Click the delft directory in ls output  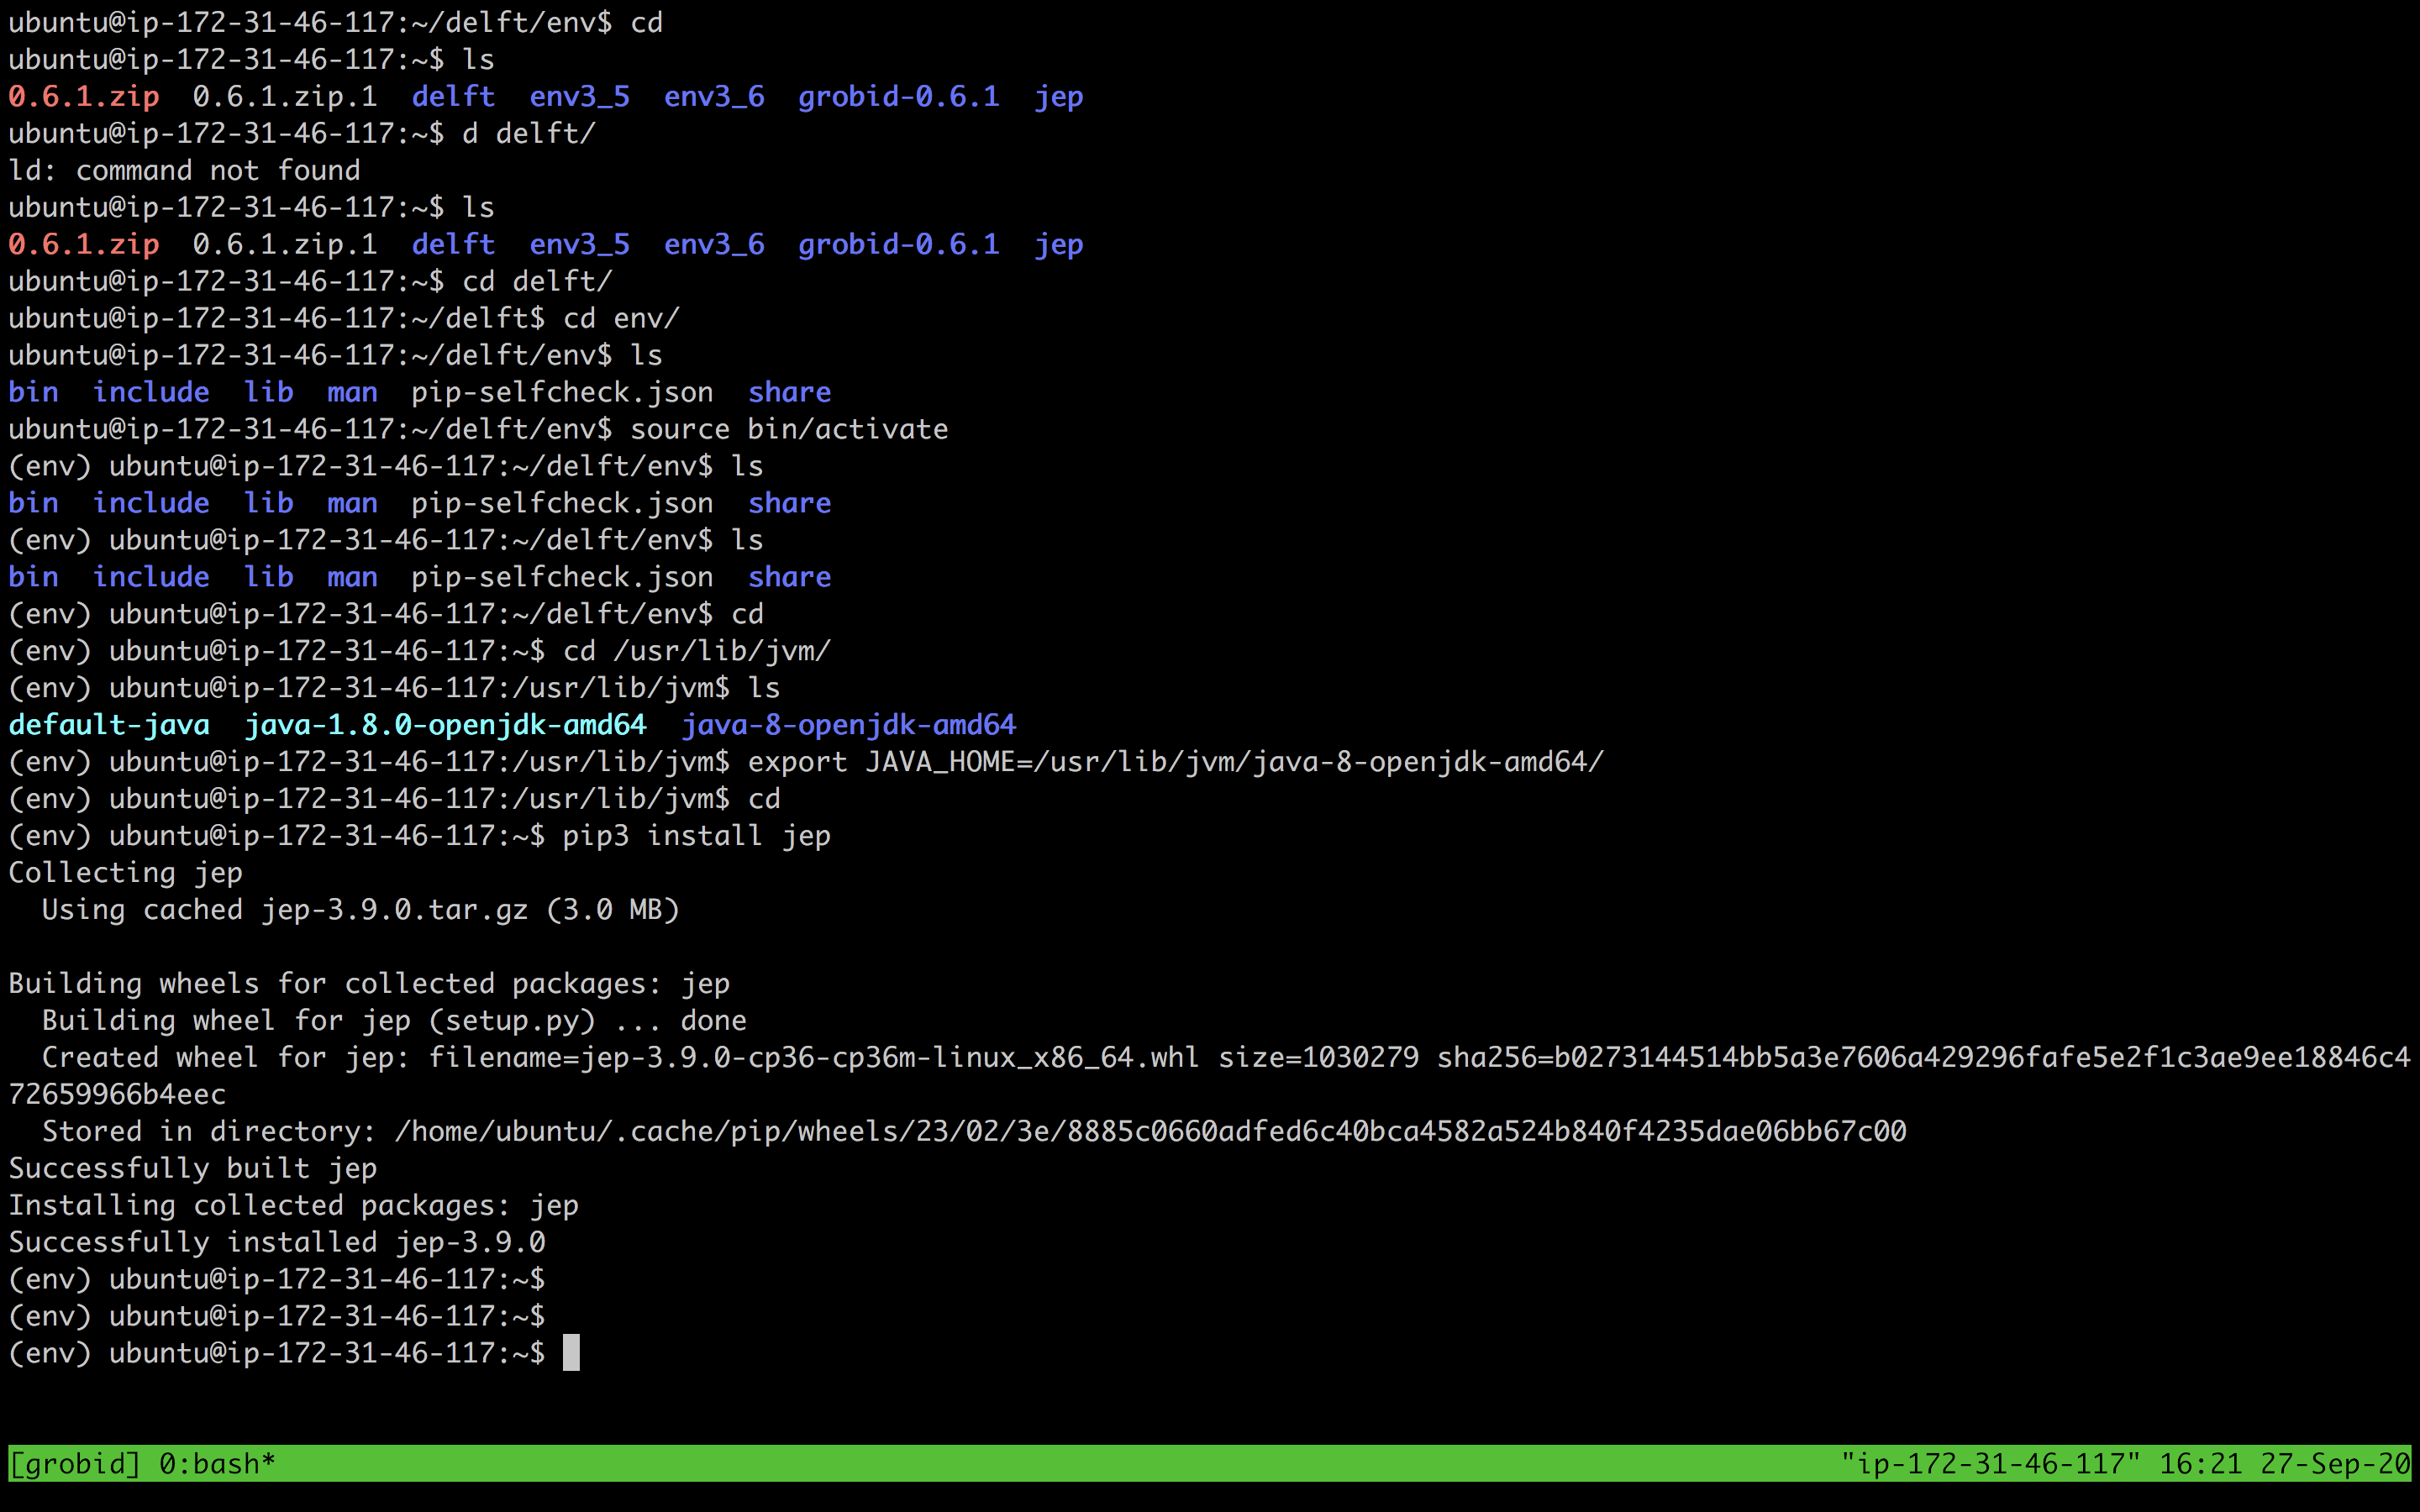pos(453,95)
